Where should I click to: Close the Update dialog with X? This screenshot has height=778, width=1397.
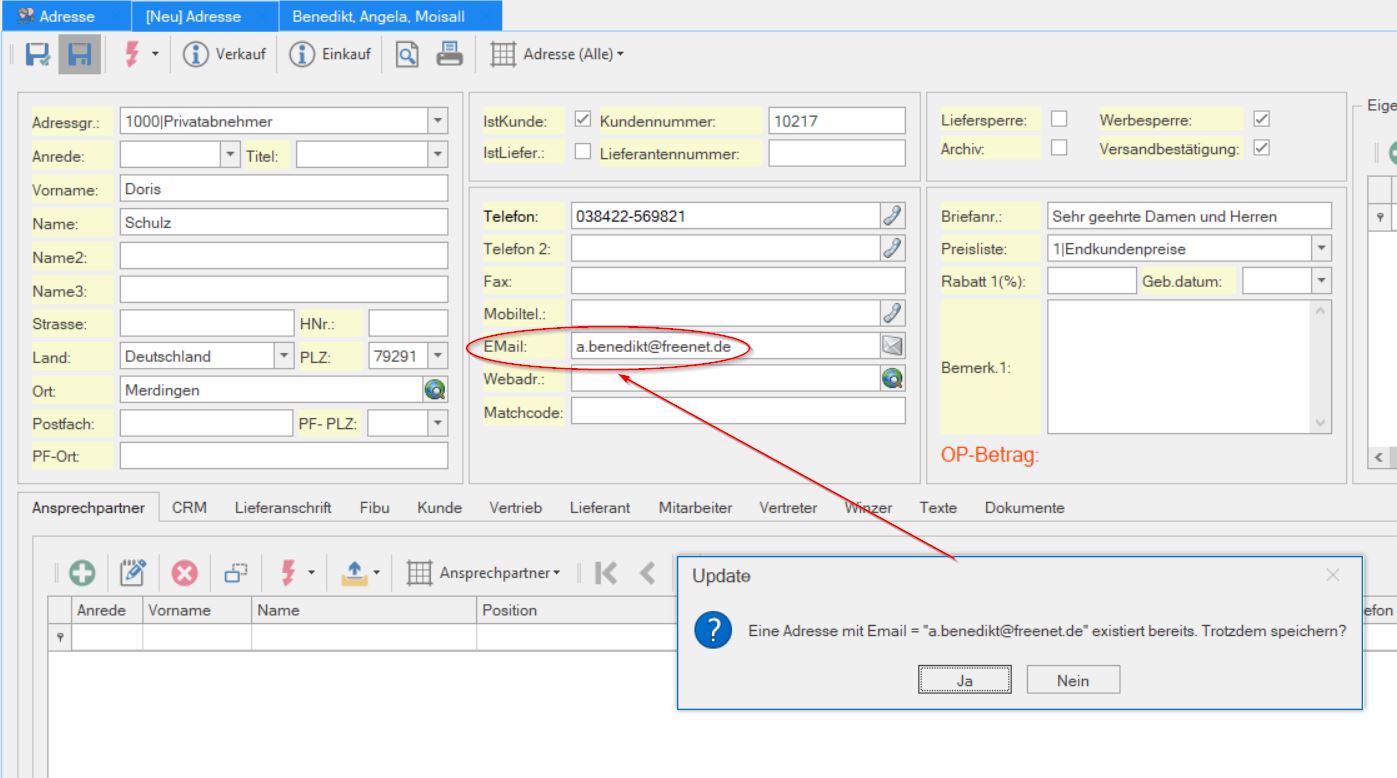pyautogui.click(x=1332, y=575)
